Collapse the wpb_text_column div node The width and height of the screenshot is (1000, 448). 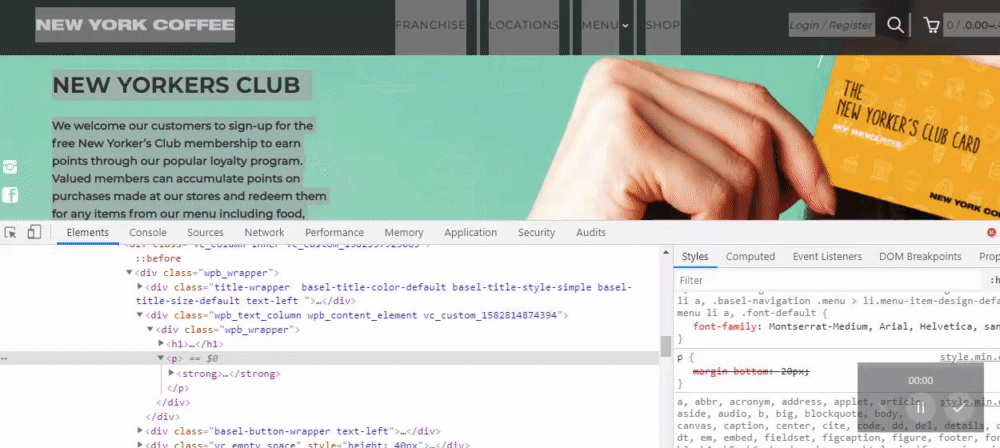[x=140, y=315]
